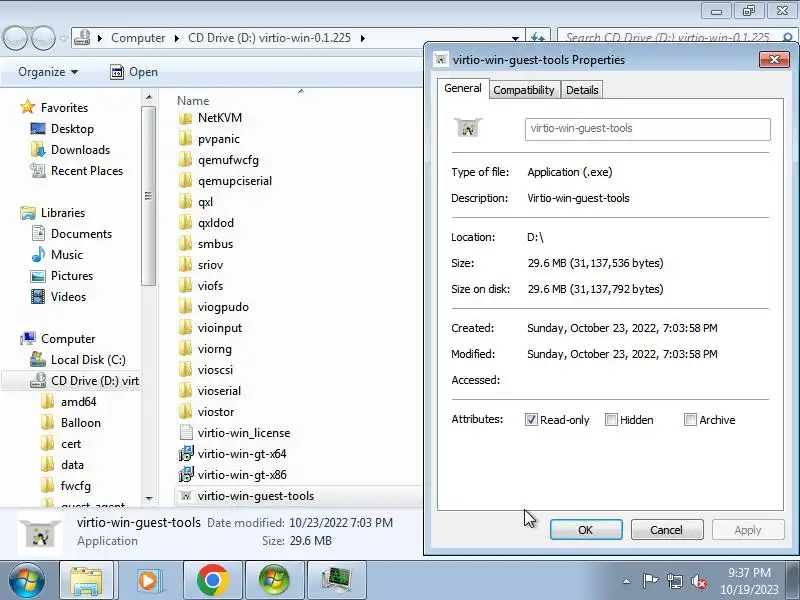
Task: Click the Explorer Forward navigation button
Action: pos(43,38)
